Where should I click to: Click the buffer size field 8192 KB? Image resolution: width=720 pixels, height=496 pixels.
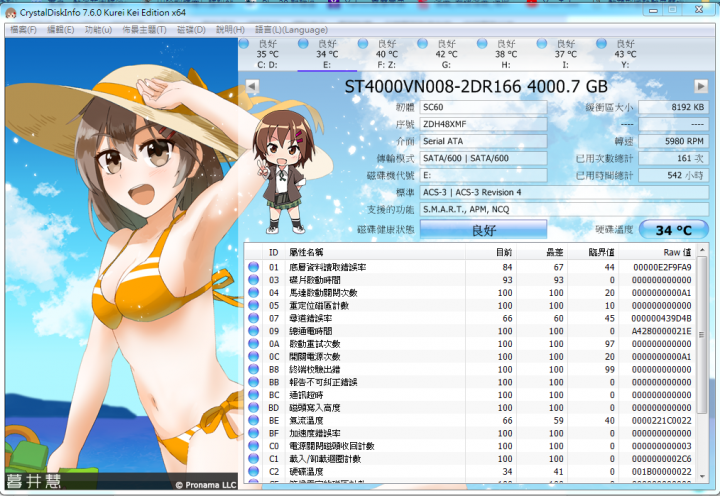(673, 107)
